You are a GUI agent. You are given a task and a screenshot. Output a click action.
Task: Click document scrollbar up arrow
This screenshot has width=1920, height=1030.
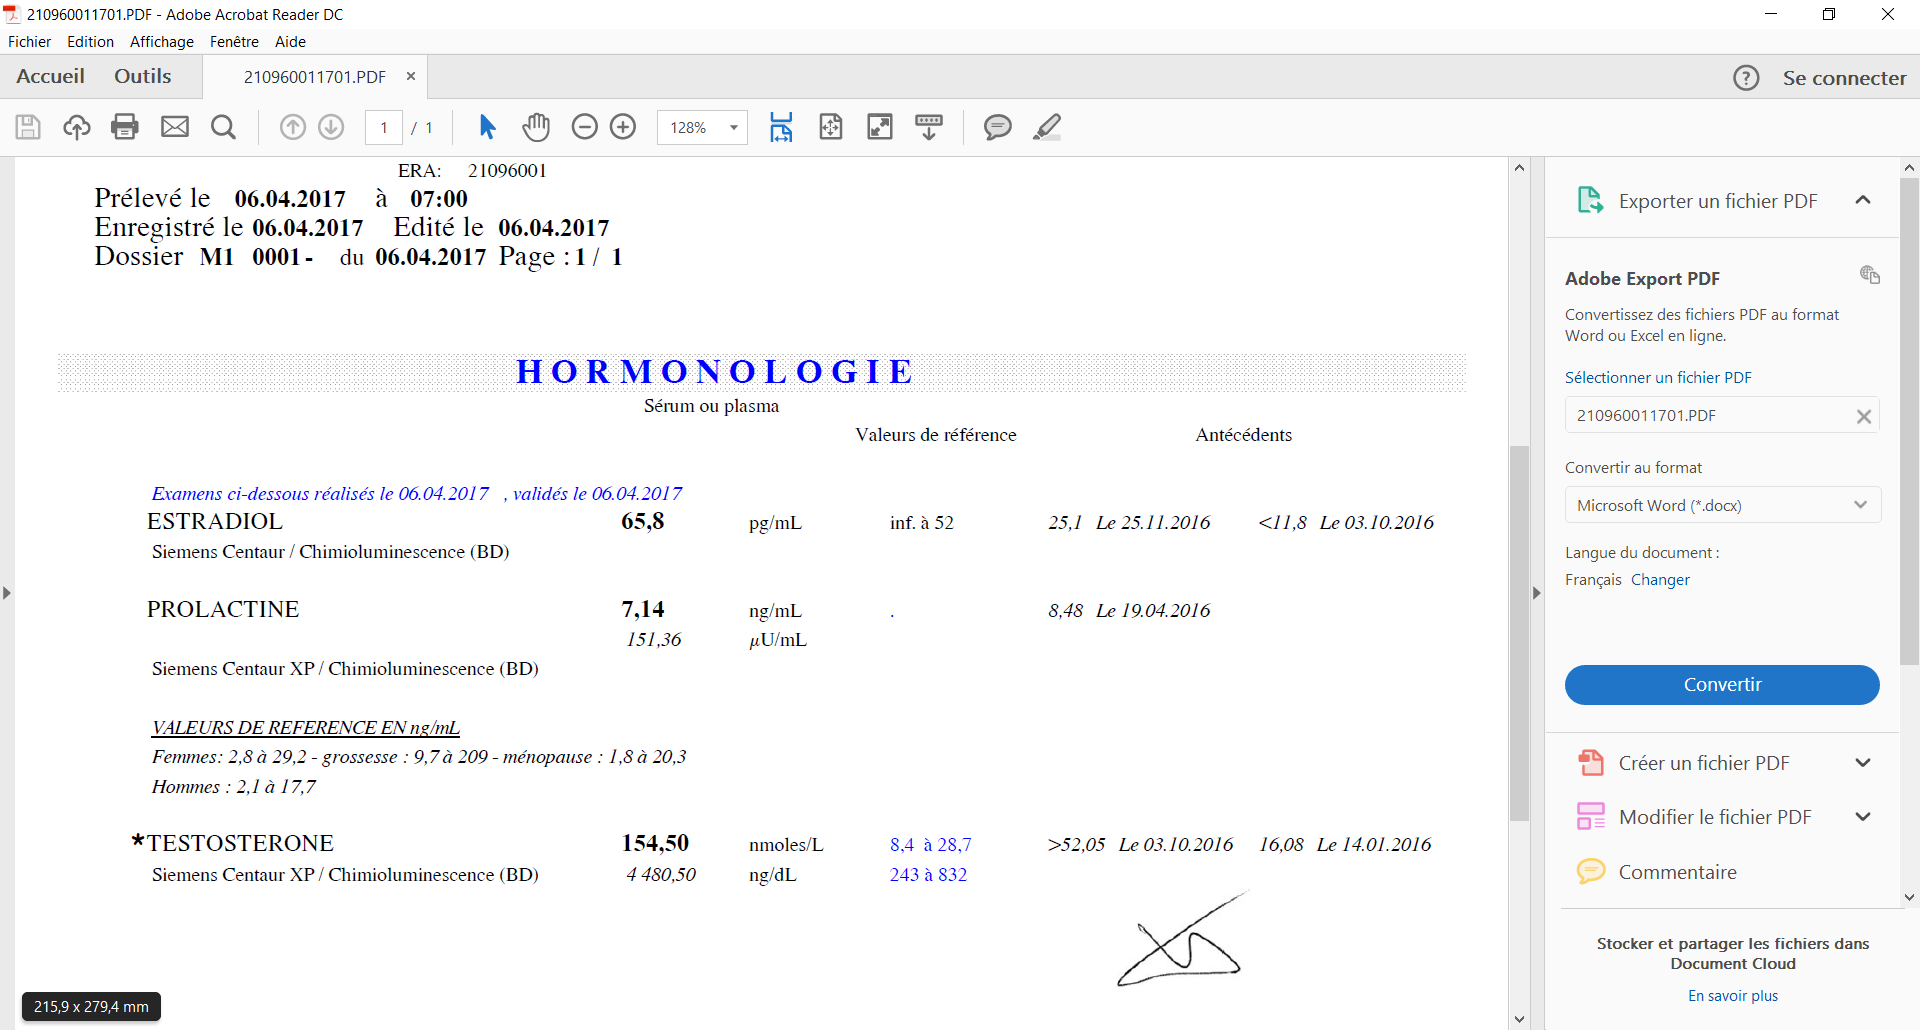1520,168
